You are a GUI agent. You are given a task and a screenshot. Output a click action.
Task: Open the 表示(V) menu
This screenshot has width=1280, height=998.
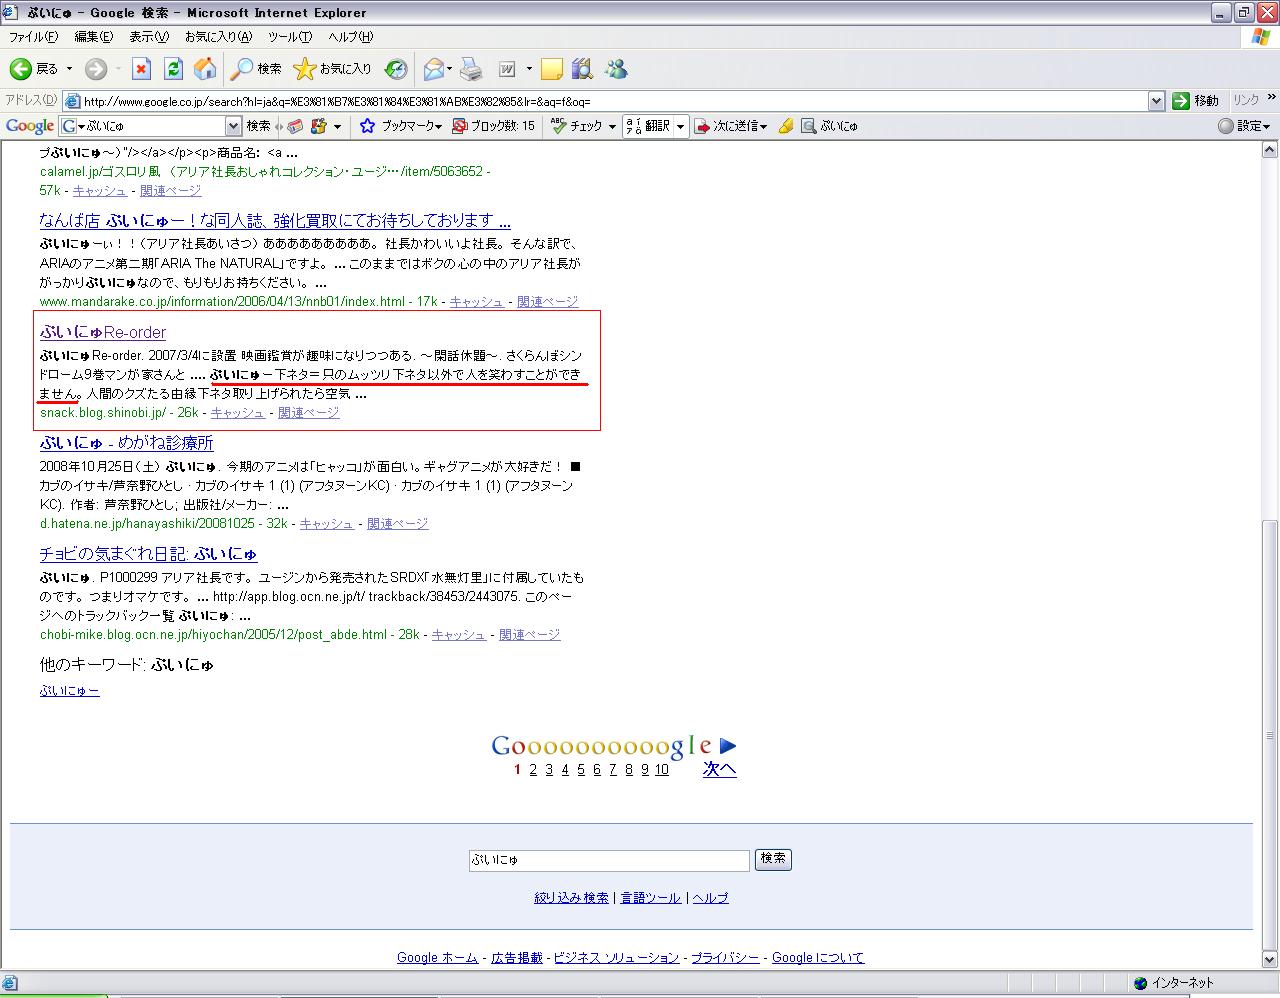149,37
